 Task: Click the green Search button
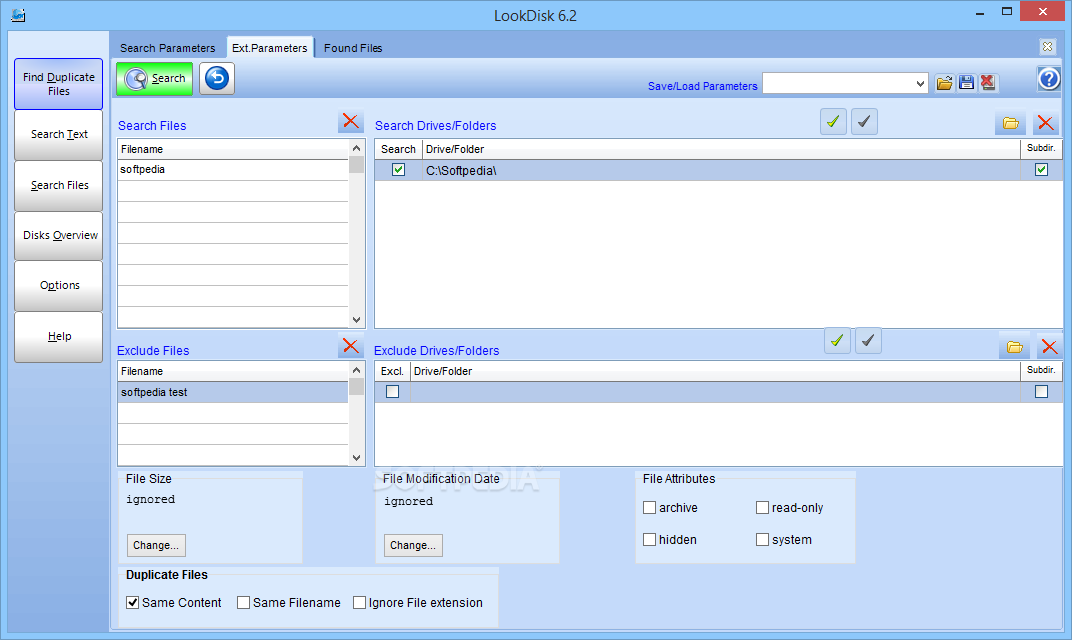pyautogui.click(x=154, y=79)
